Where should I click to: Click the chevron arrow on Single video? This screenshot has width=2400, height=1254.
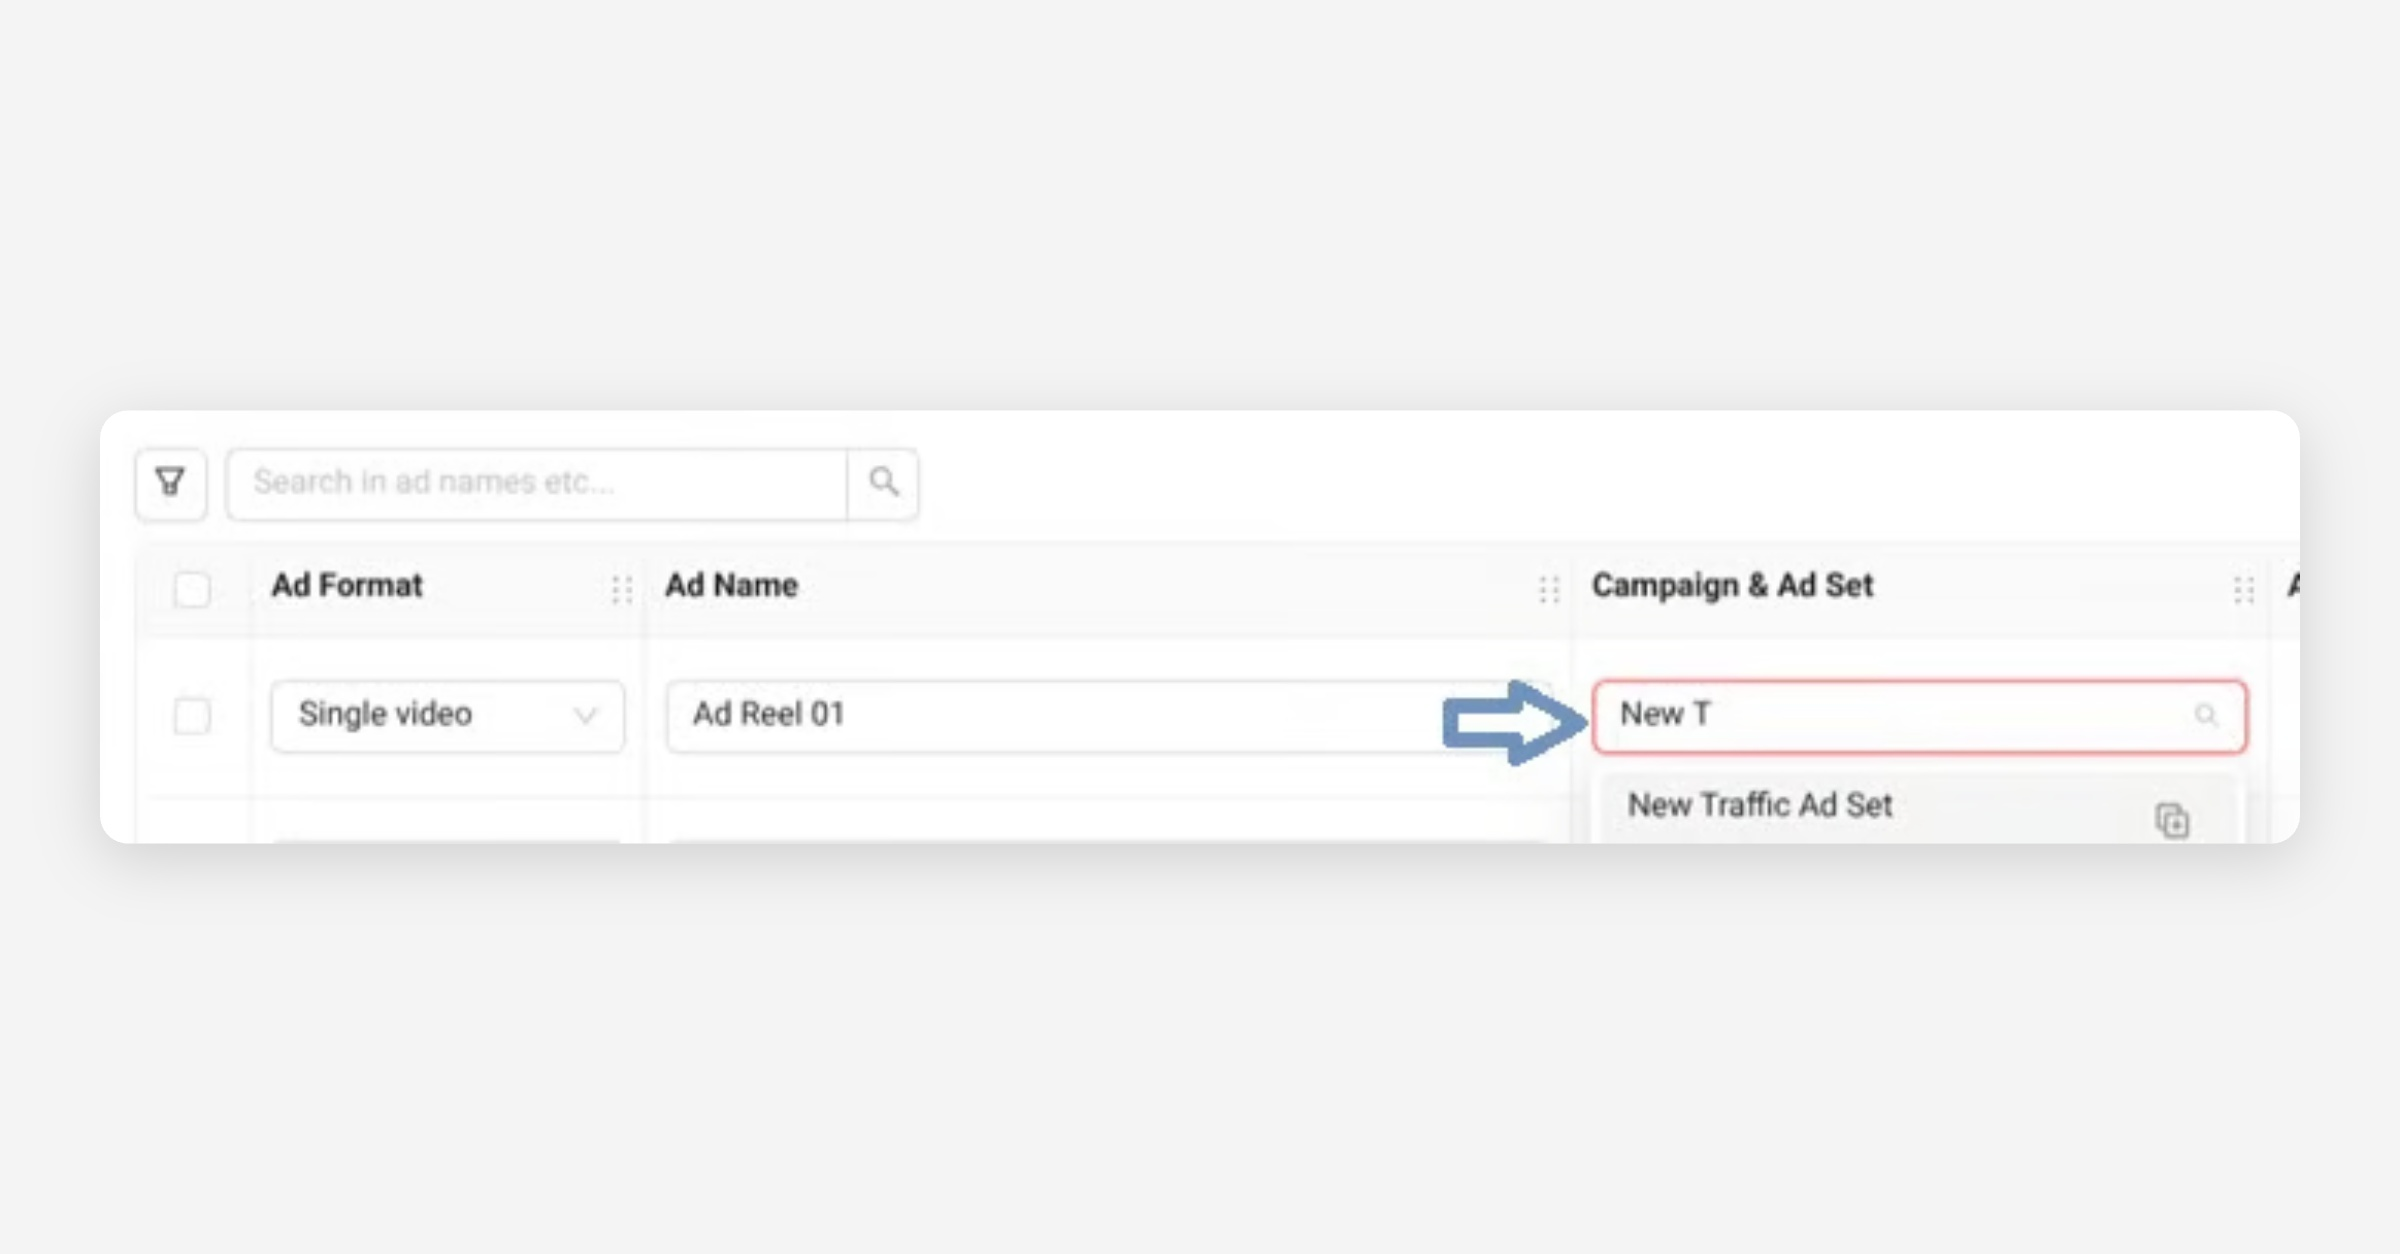[585, 716]
